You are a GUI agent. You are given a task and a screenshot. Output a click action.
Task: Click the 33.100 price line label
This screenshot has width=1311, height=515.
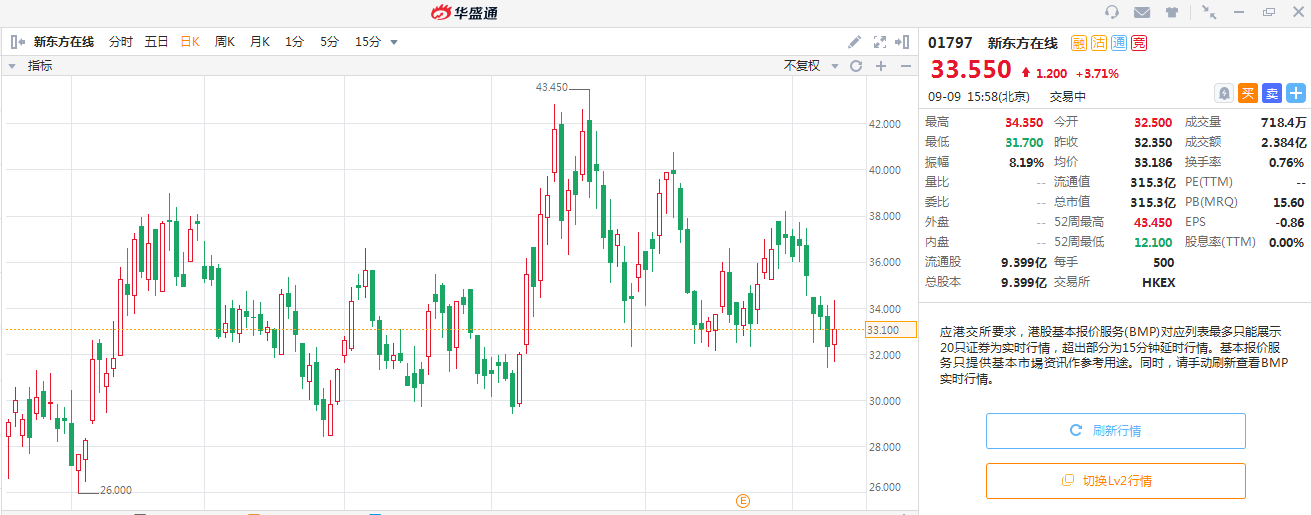[890, 330]
